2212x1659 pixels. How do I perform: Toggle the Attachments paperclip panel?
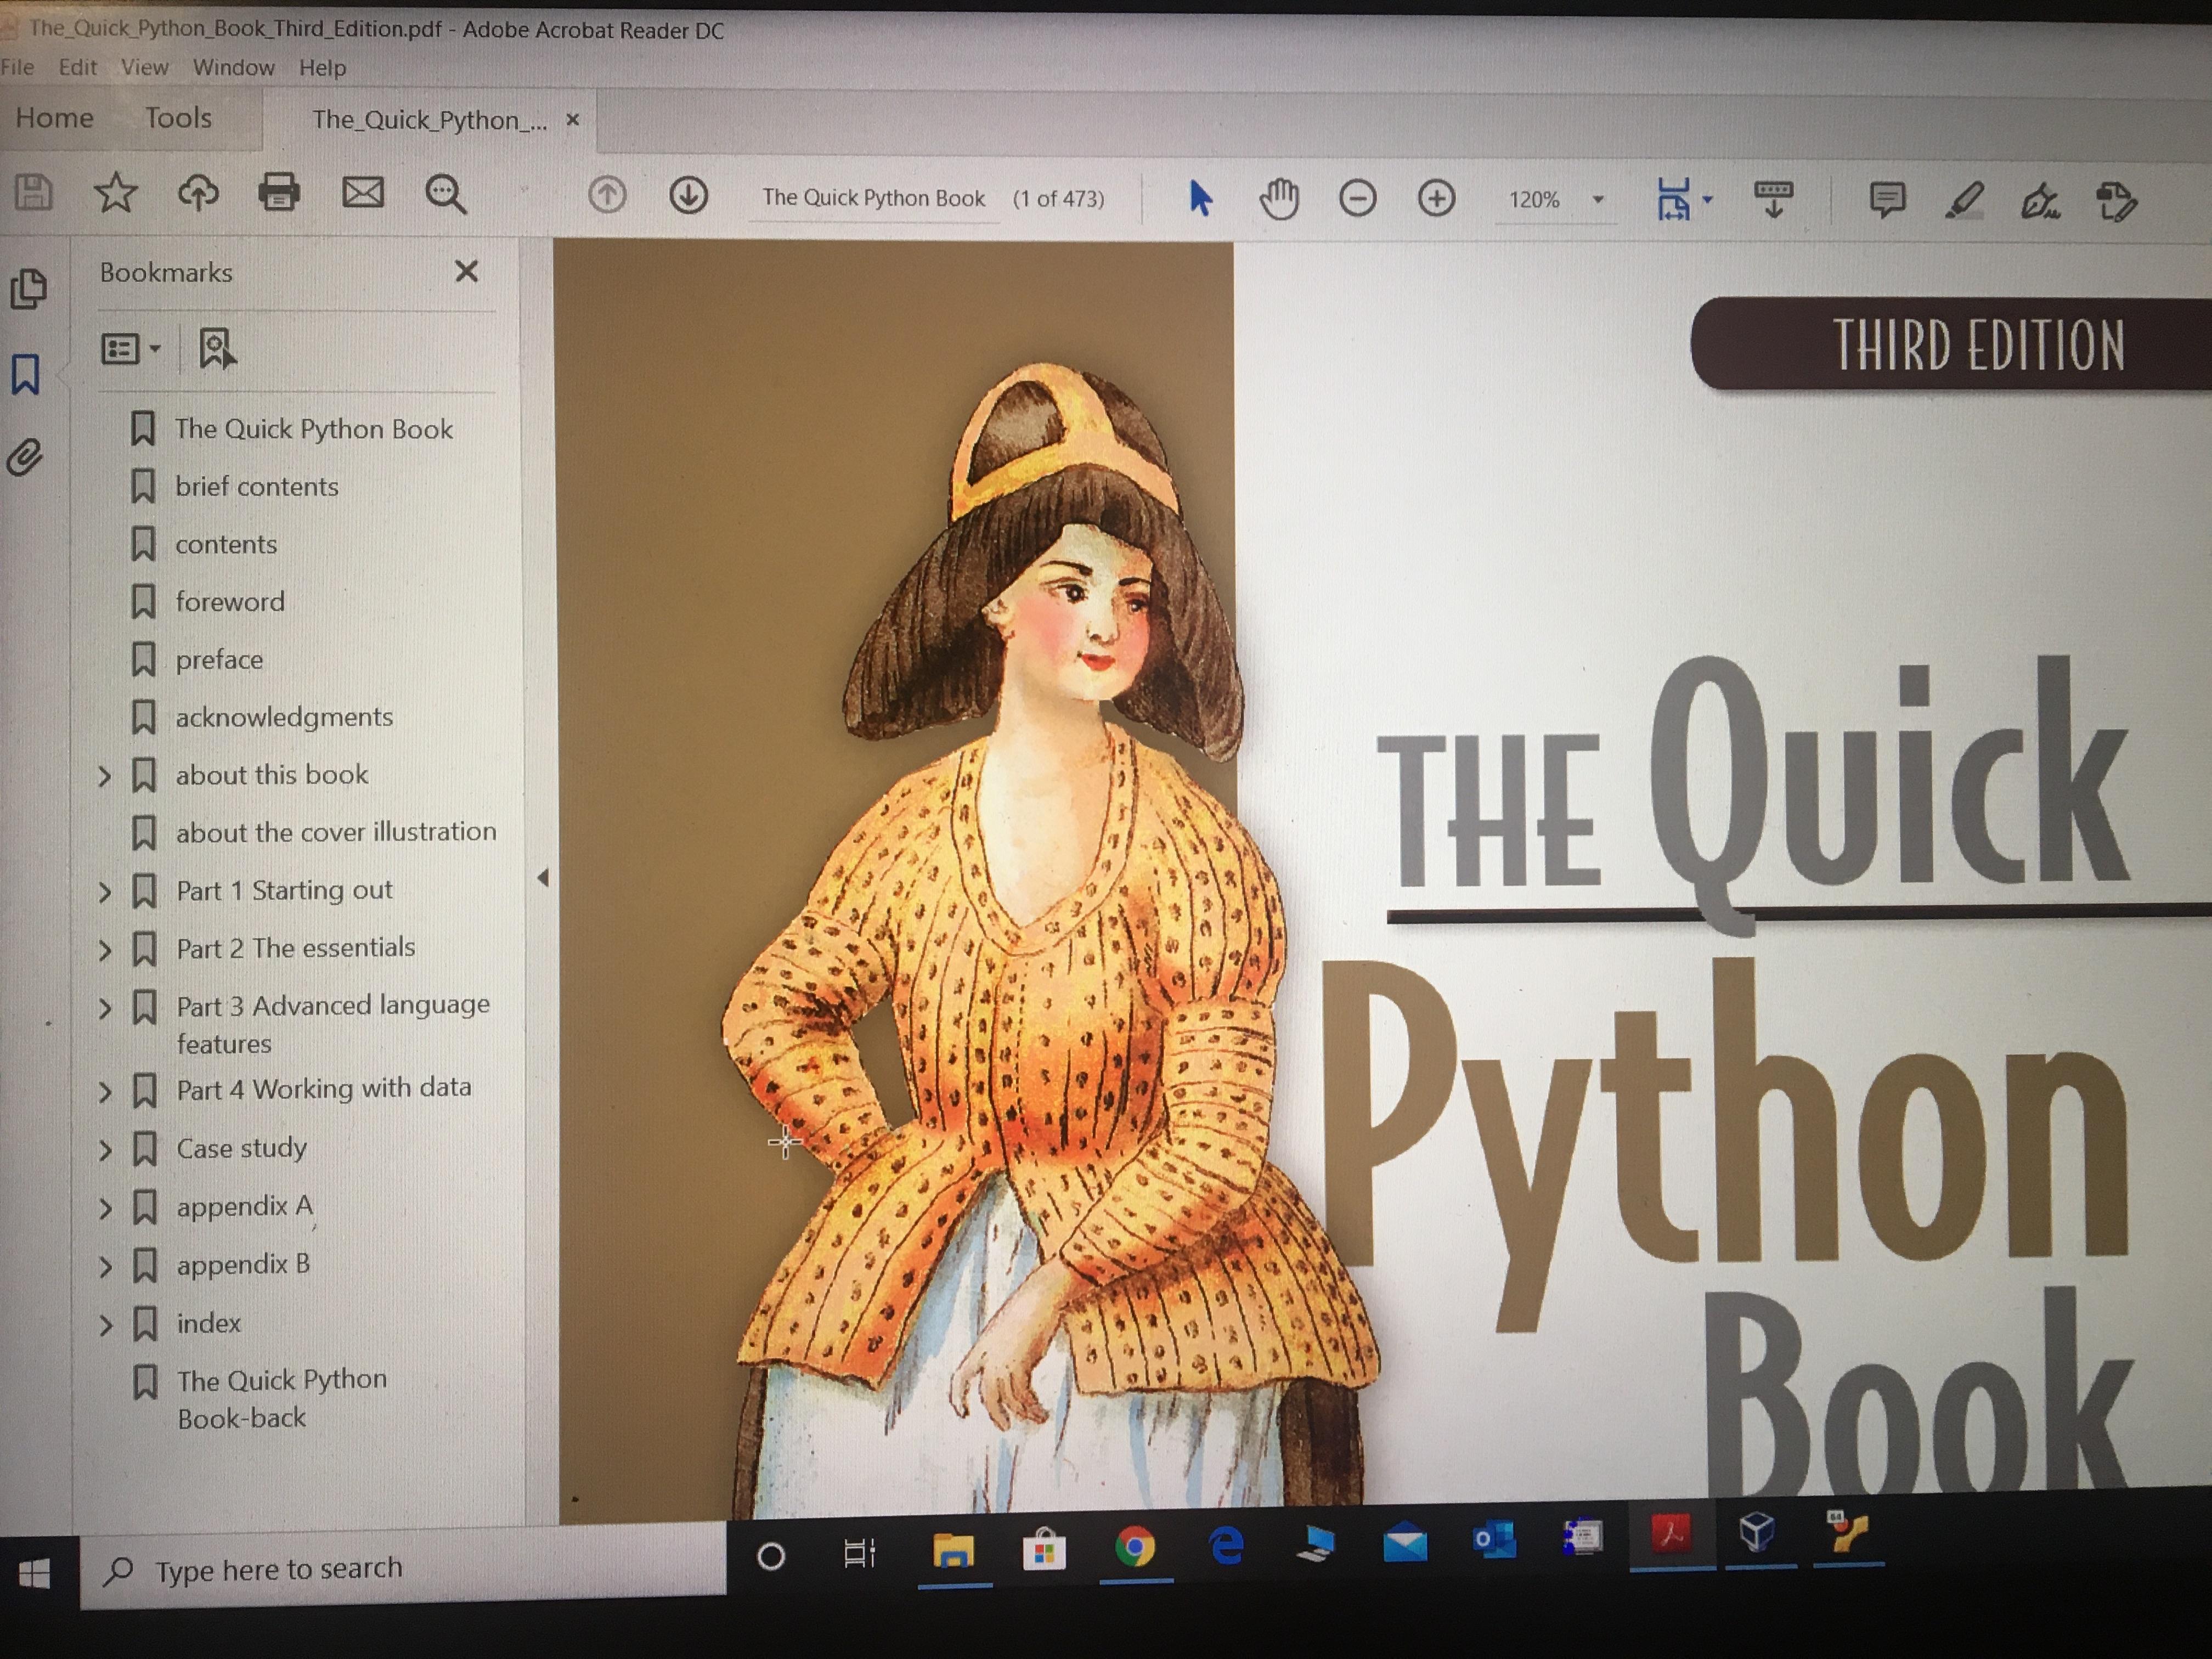pos(25,458)
